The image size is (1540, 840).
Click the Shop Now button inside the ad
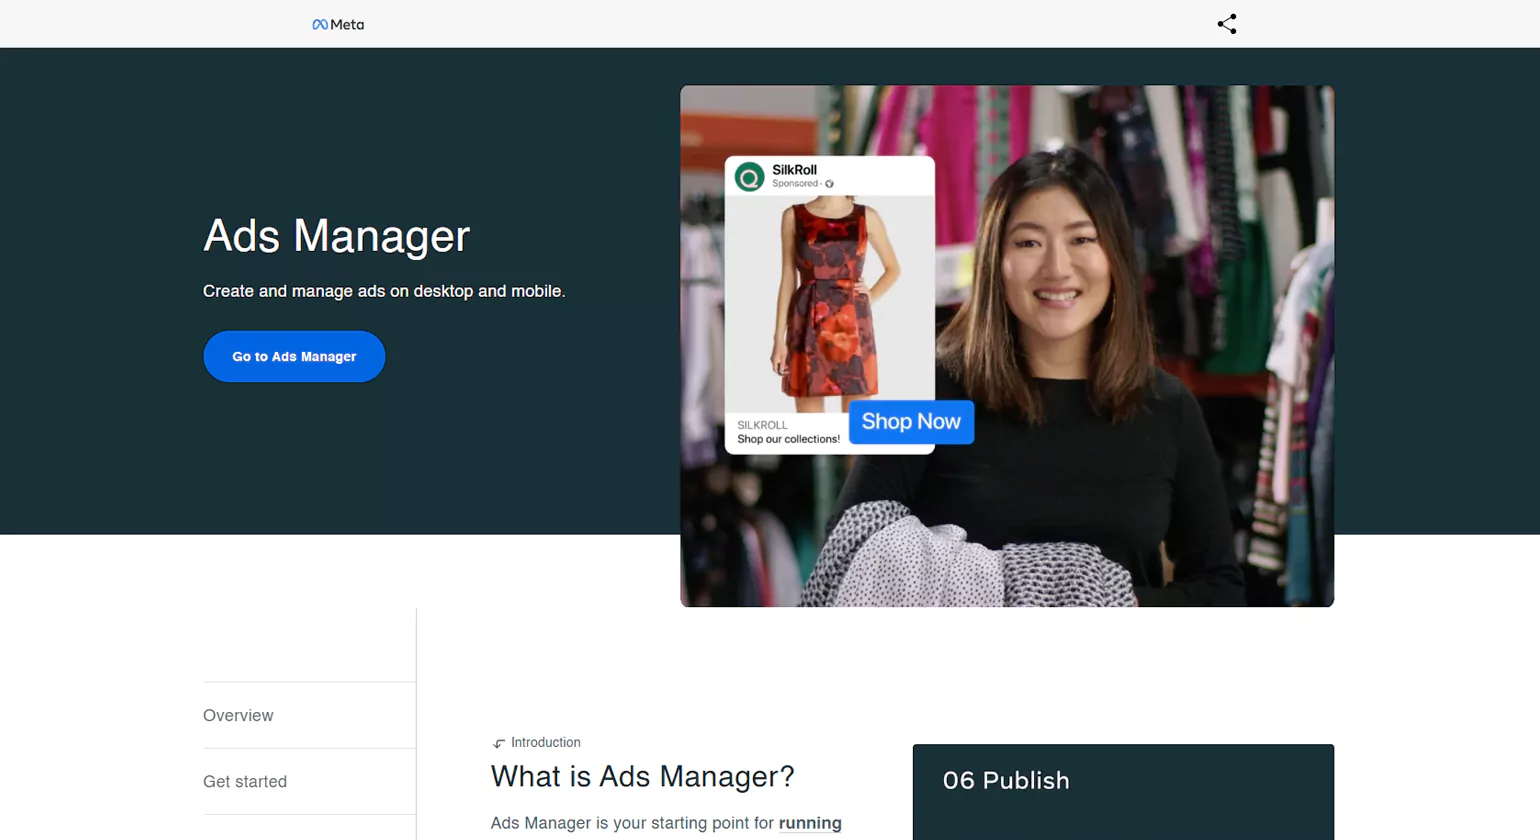coord(910,421)
